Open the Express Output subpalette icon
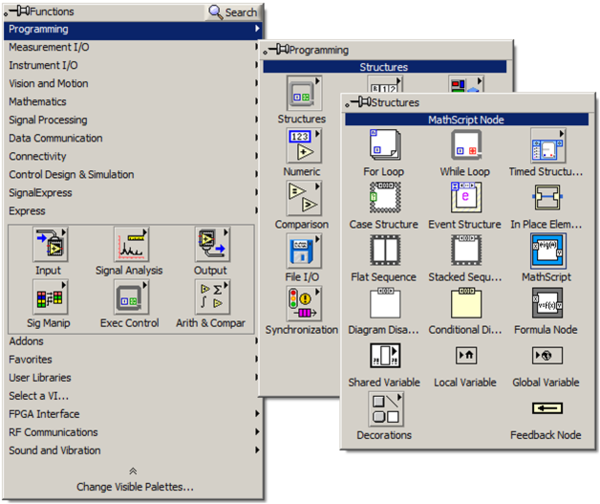 [x=212, y=245]
